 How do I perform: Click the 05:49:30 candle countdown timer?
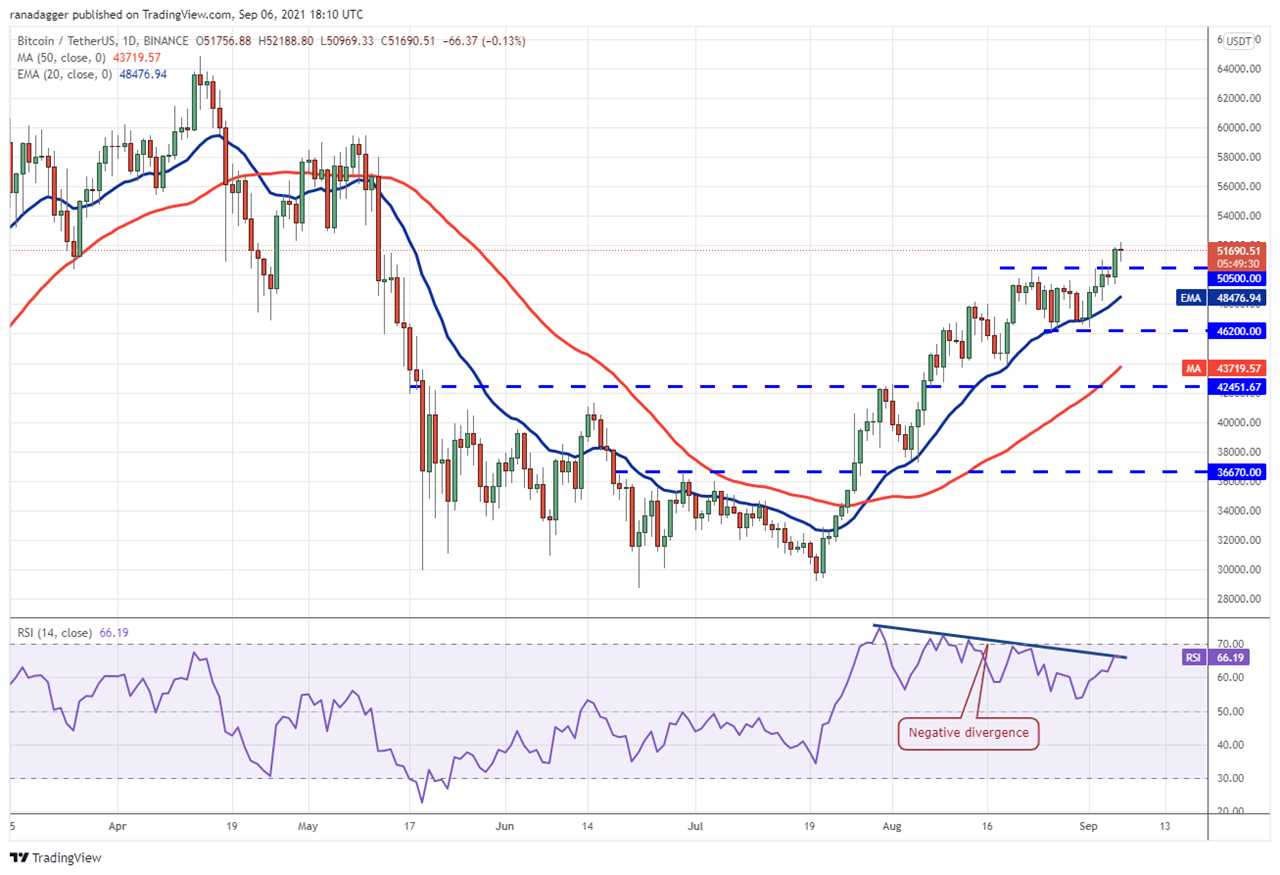[x=1238, y=264]
